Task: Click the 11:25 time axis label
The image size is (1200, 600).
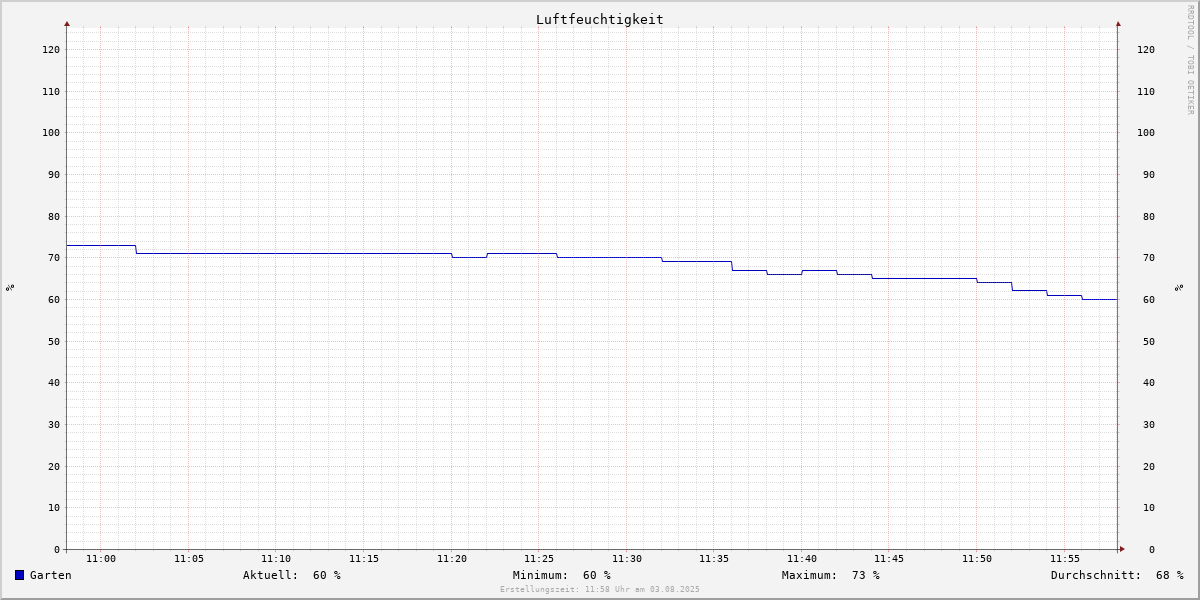Action: click(539, 559)
